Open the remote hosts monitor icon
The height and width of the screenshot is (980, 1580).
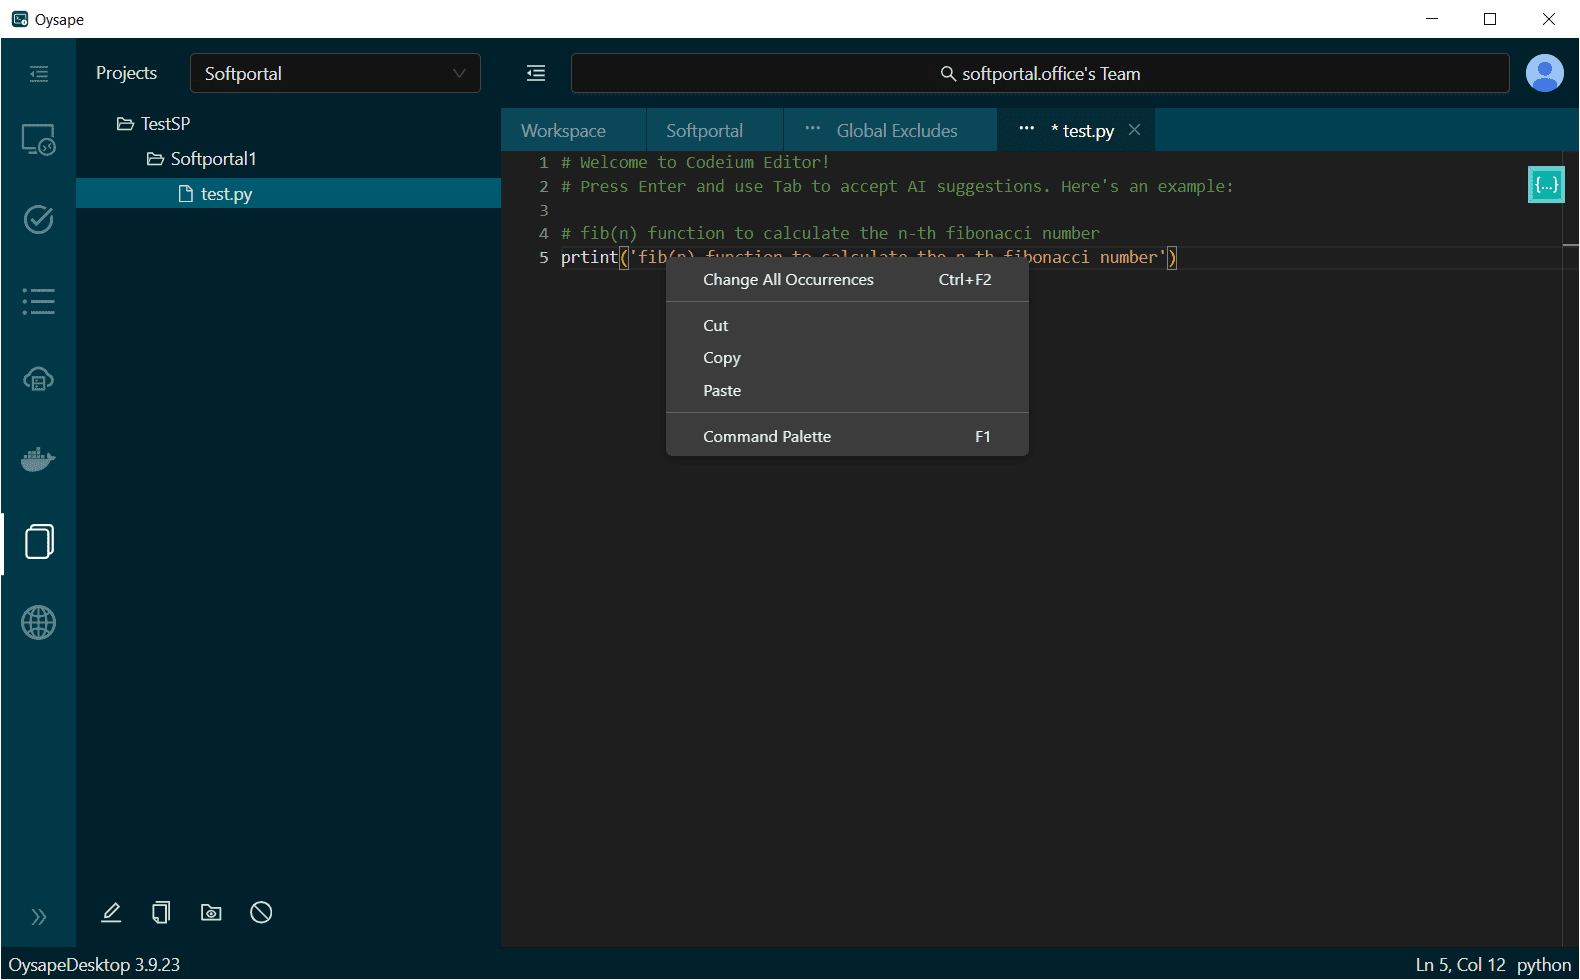coord(39,140)
